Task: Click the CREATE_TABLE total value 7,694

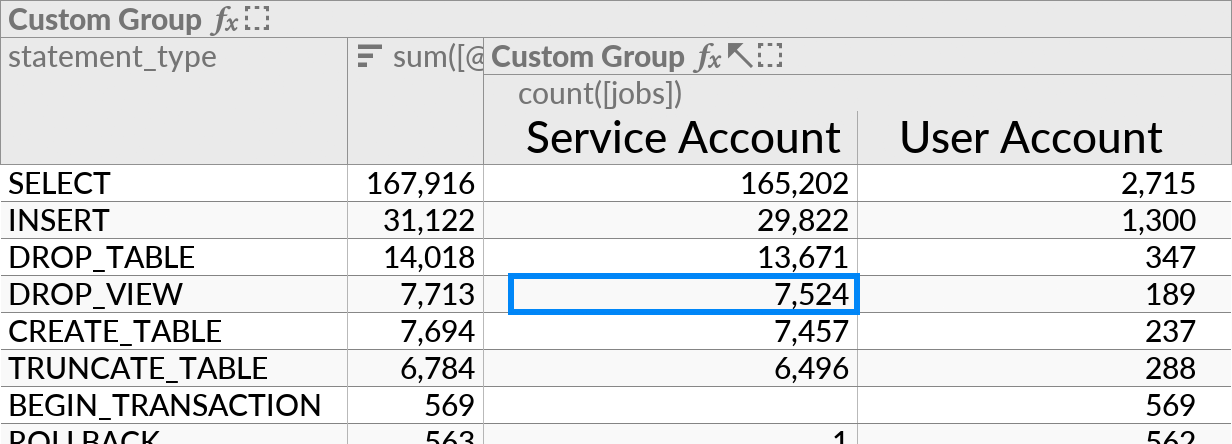Action: click(x=428, y=331)
